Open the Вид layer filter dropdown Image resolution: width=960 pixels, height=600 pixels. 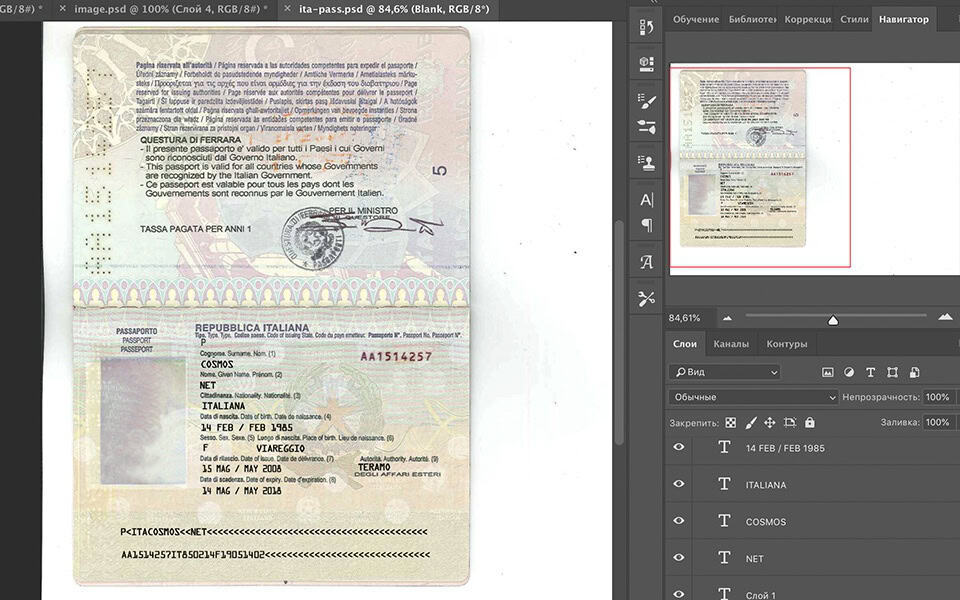pos(725,372)
